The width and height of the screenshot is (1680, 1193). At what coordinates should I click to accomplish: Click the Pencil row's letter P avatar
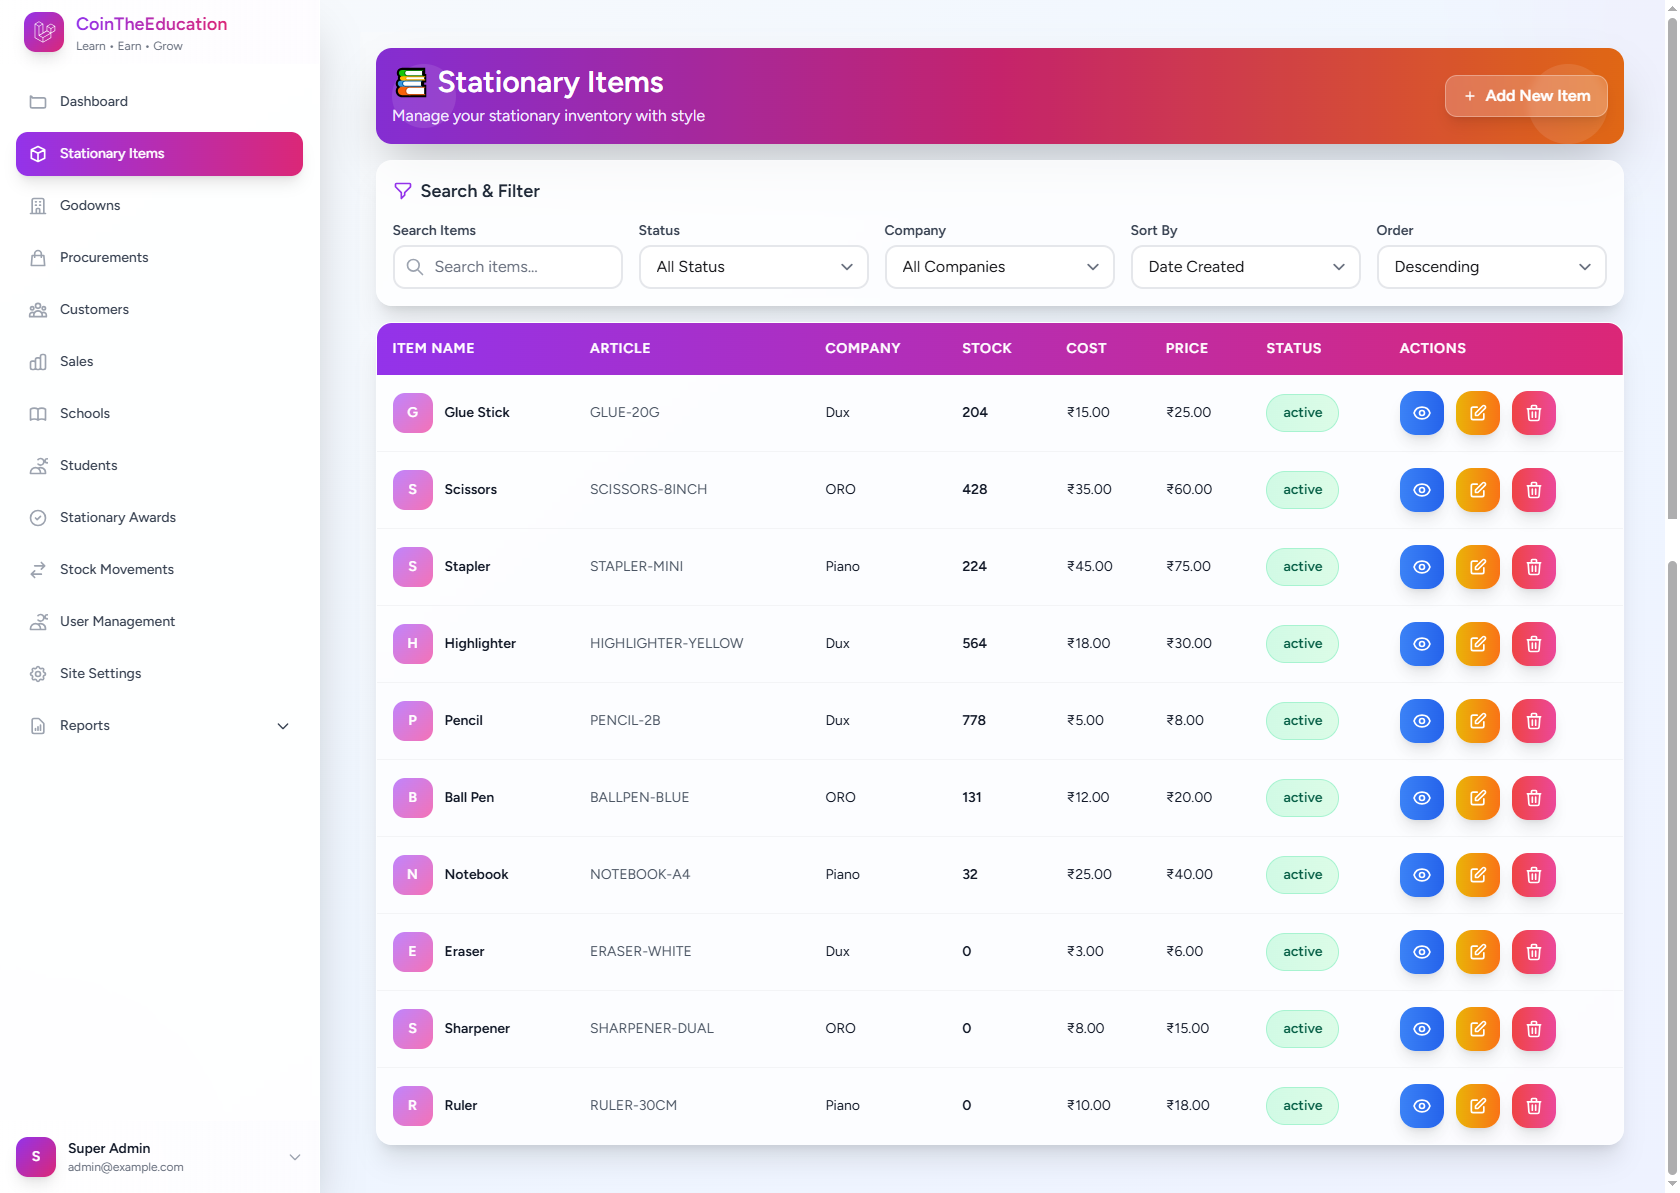pos(412,721)
